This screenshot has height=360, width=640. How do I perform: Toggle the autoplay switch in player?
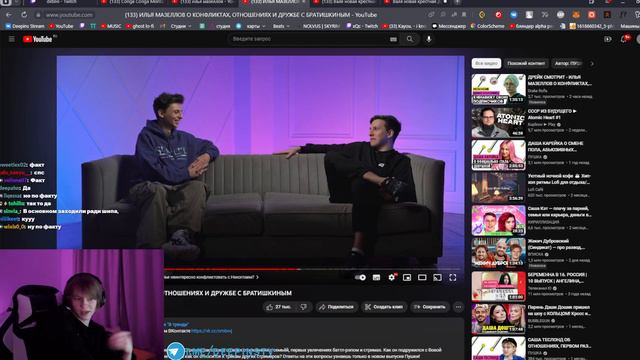[x=360, y=278]
